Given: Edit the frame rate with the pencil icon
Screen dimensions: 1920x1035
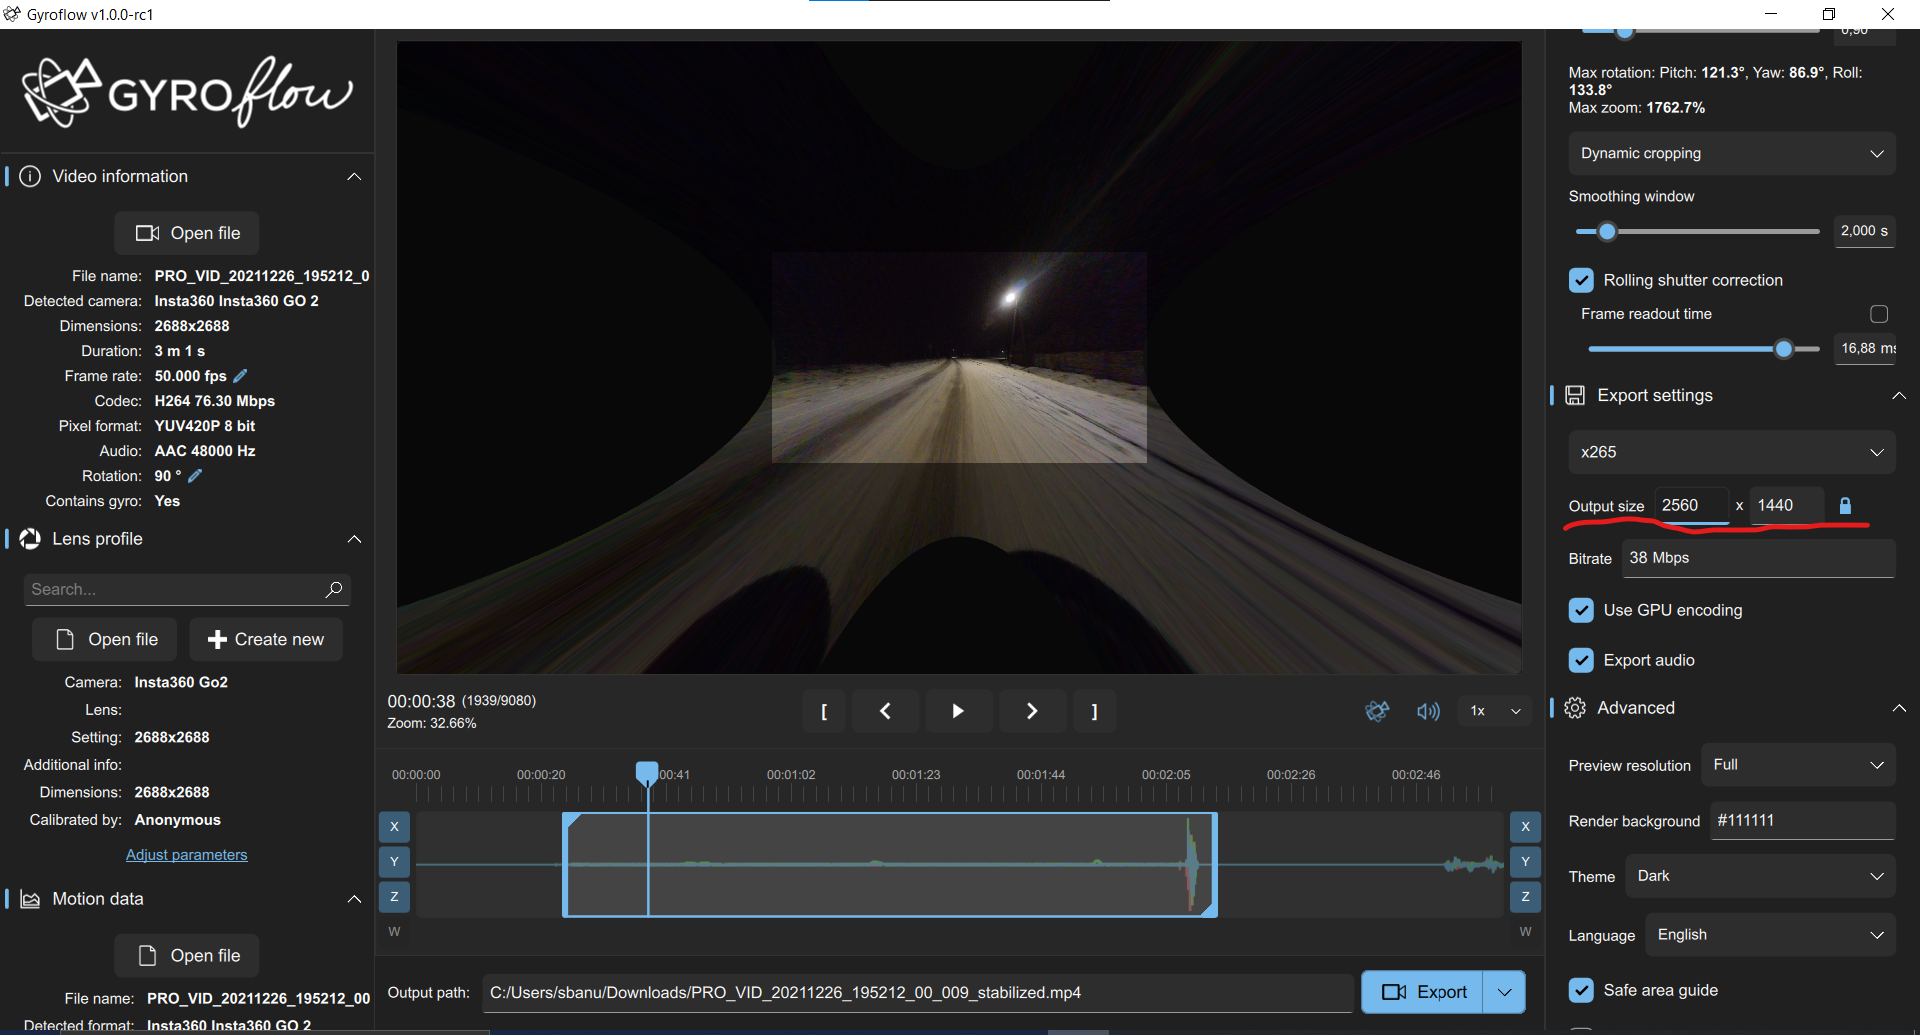Looking at the screenshot, I should tap(239, 376).
